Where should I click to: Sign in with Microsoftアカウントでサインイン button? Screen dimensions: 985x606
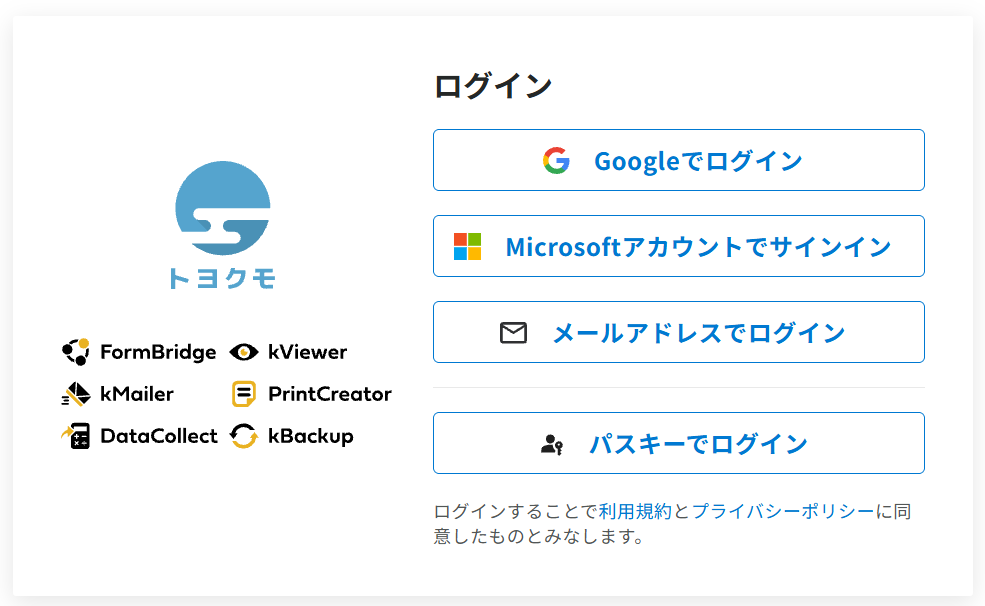click(678, 246)
